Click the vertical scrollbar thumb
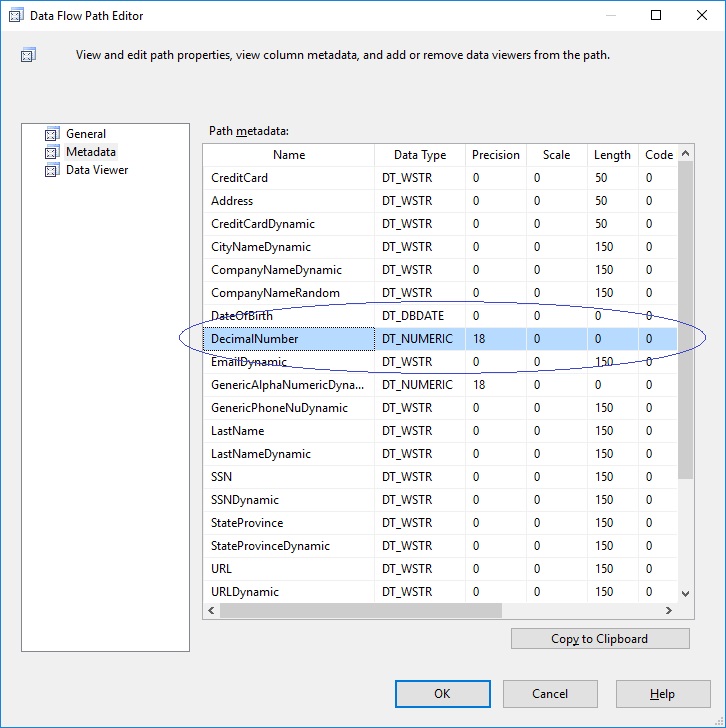Image resolution: width=726 pixels, height=728 pixels. (x=685, y=320)
